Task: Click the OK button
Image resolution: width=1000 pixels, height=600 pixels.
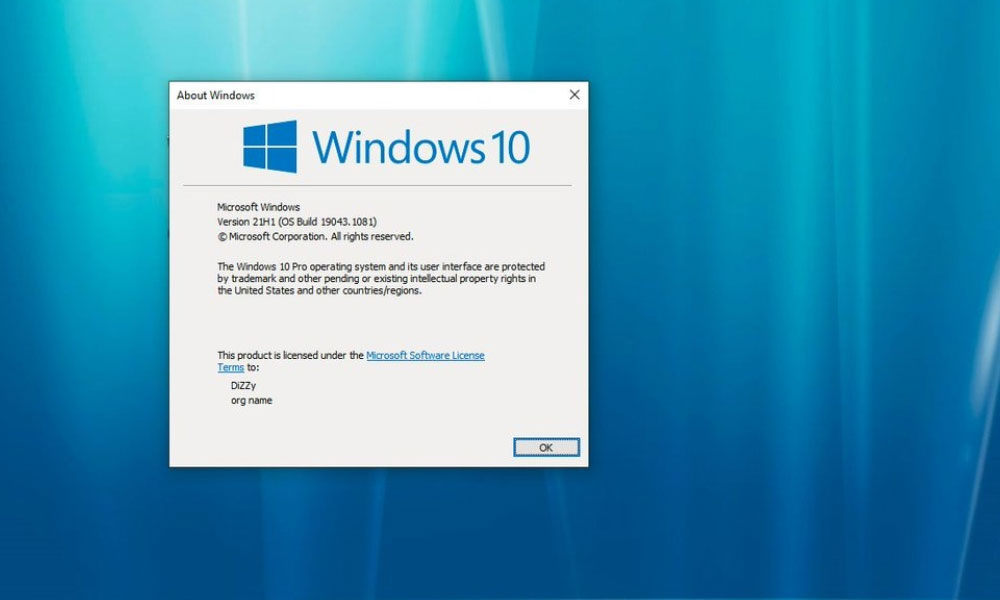Action: tap(546, 447)
